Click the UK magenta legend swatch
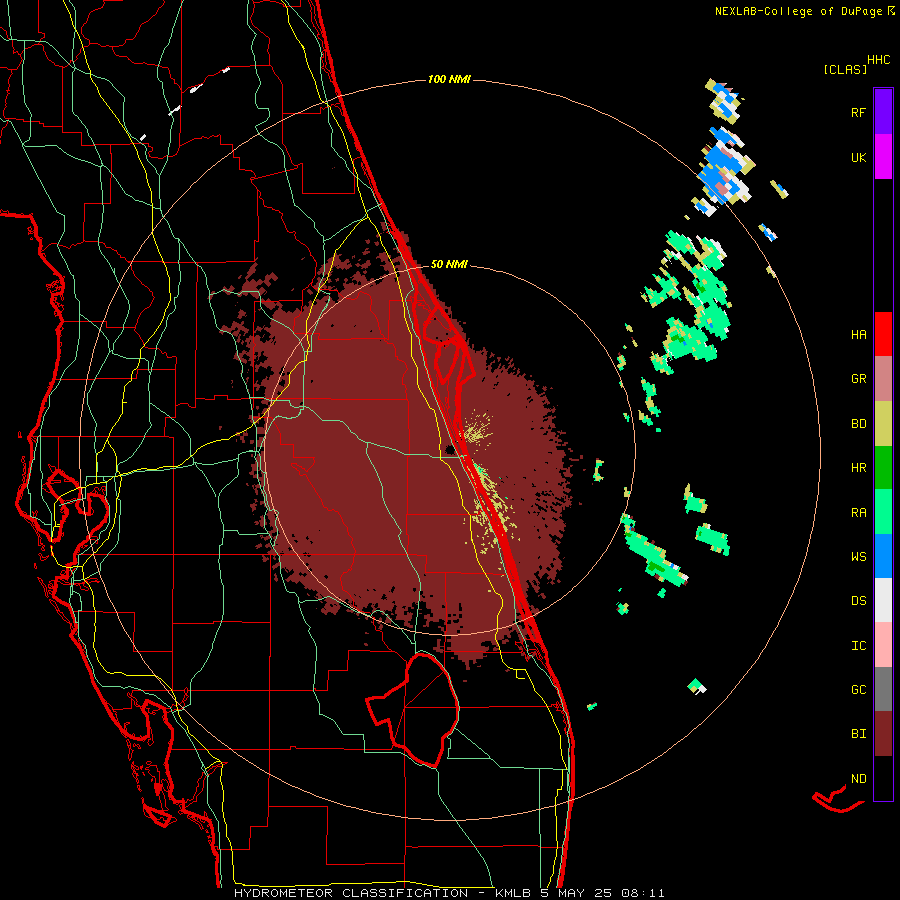Viewport: 900px width, 900px height. 883,157
